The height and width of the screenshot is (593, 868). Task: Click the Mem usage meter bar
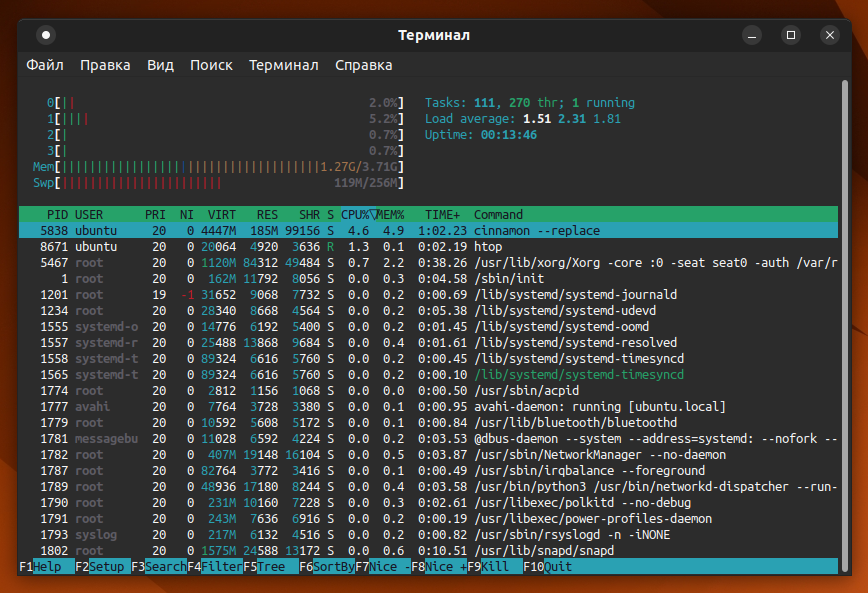point(218,167)
